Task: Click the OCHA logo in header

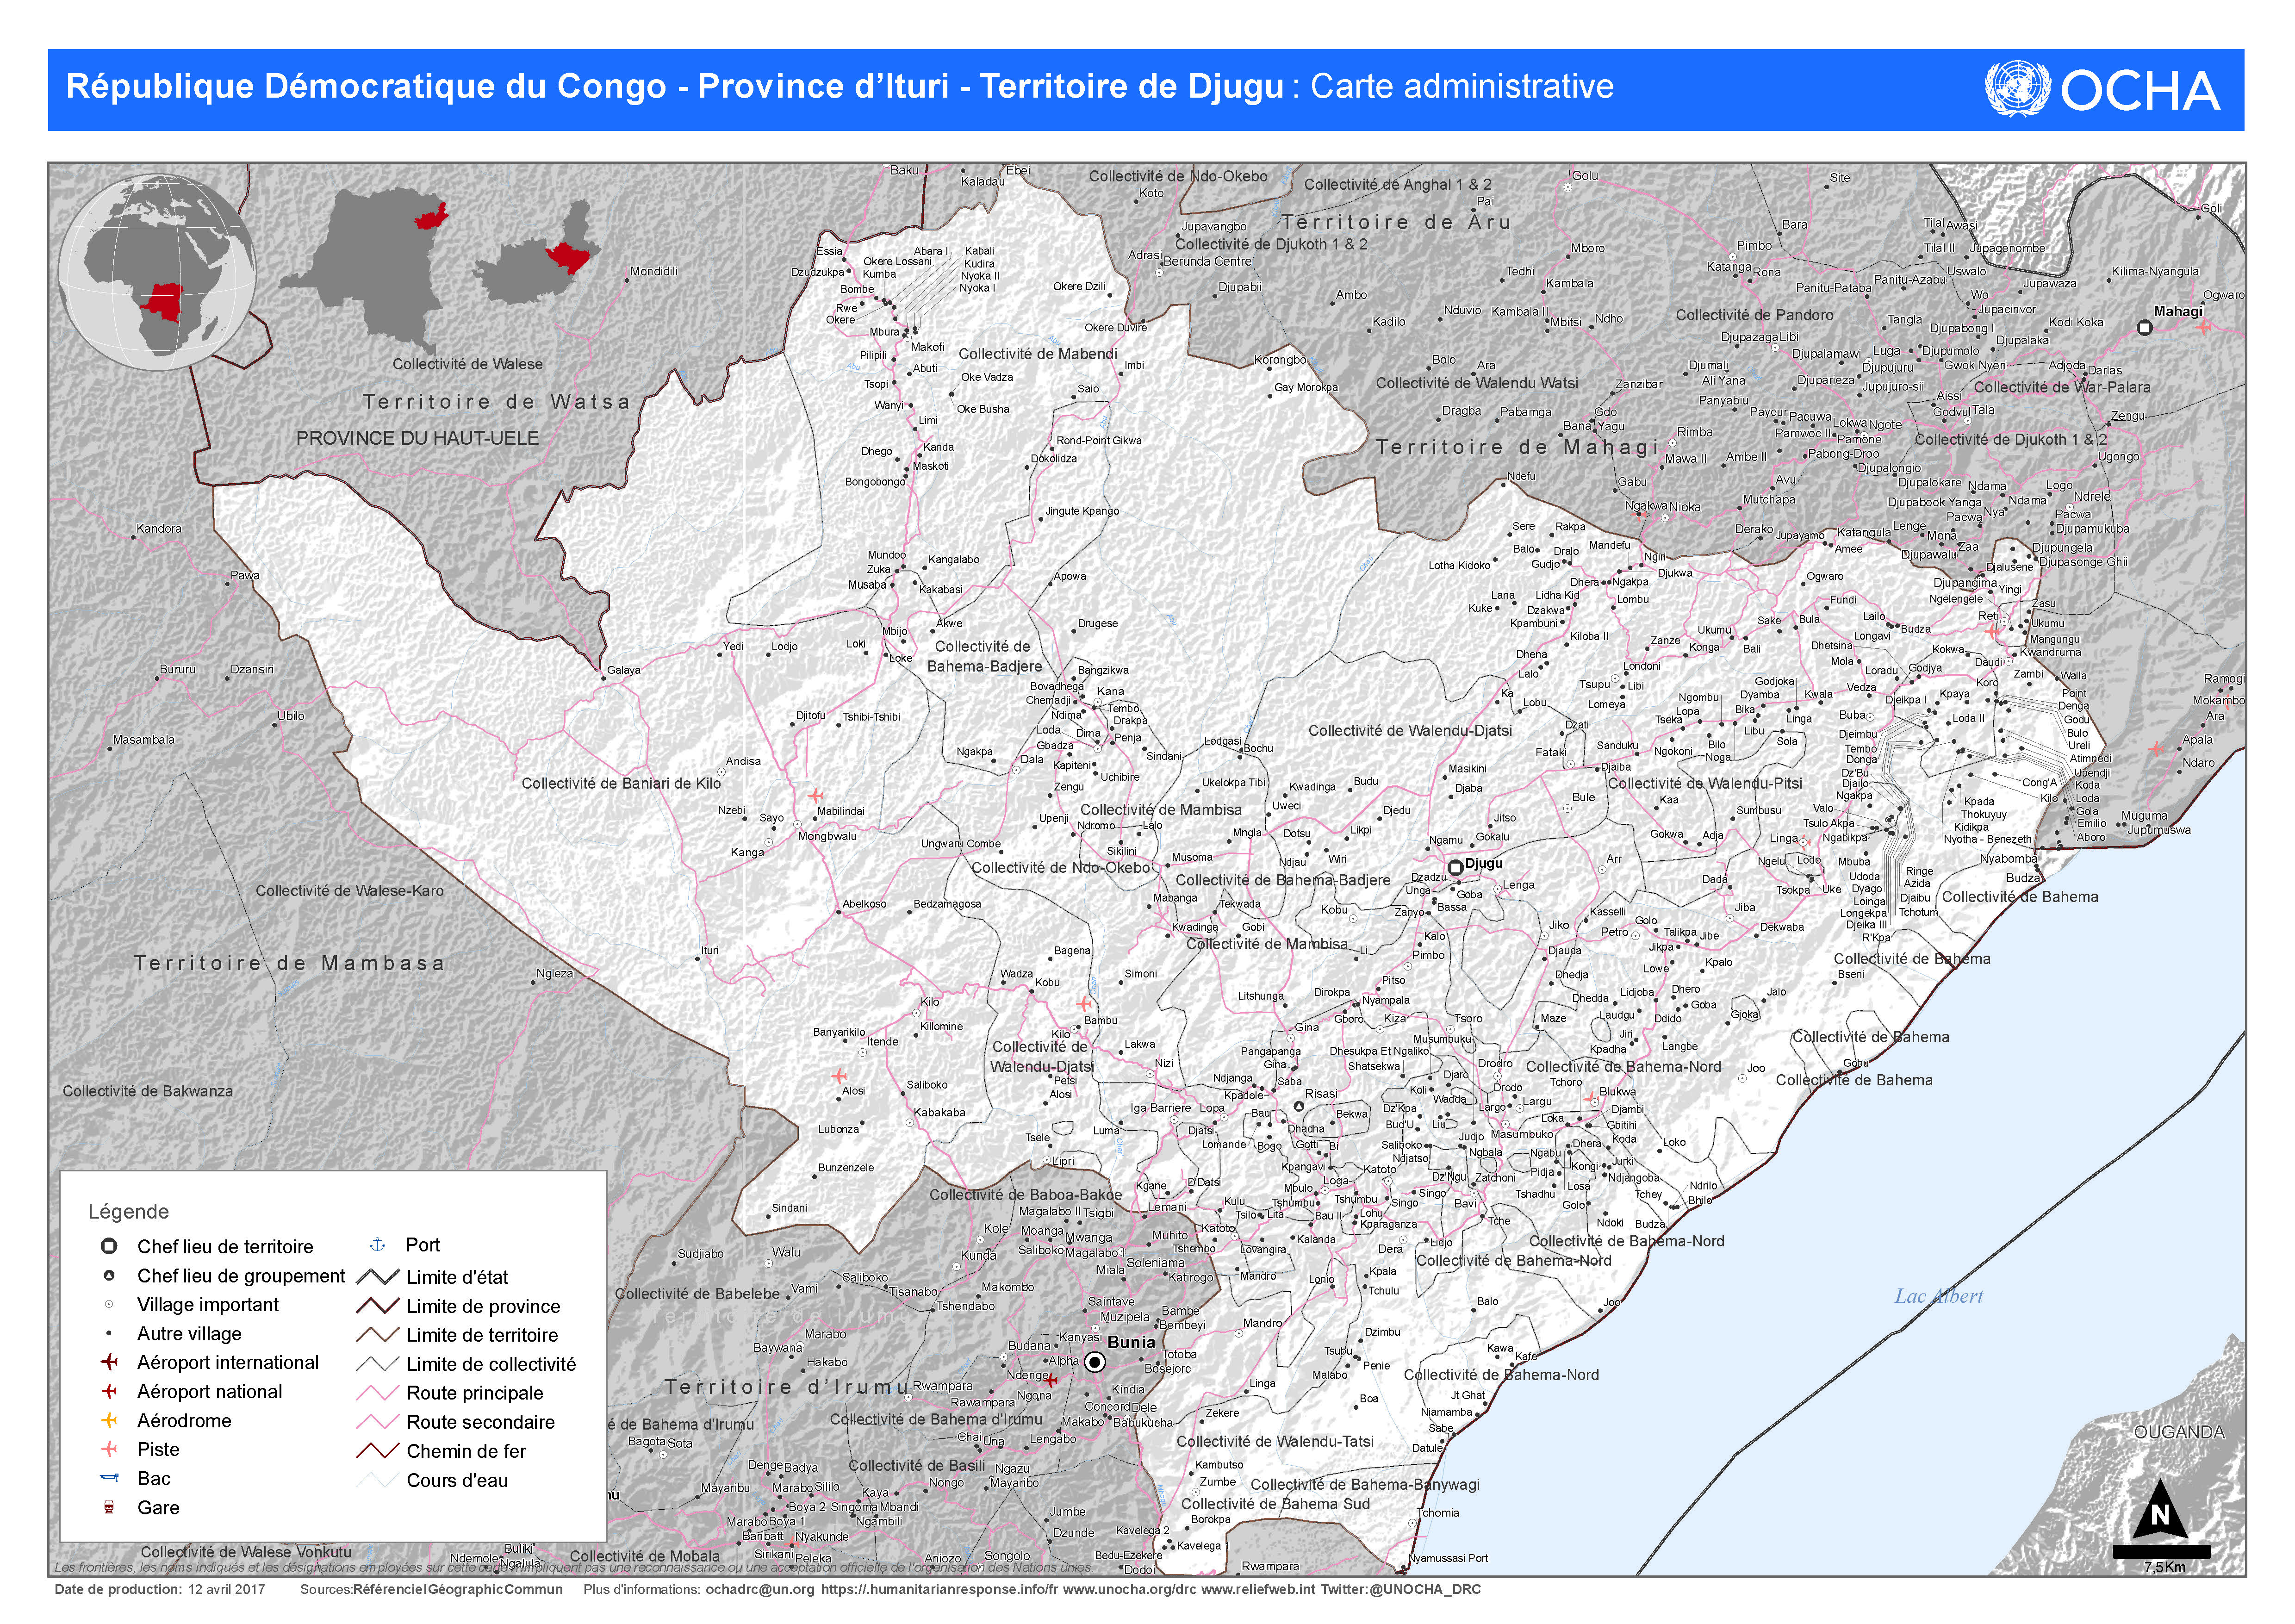Action: (2103, 90)
